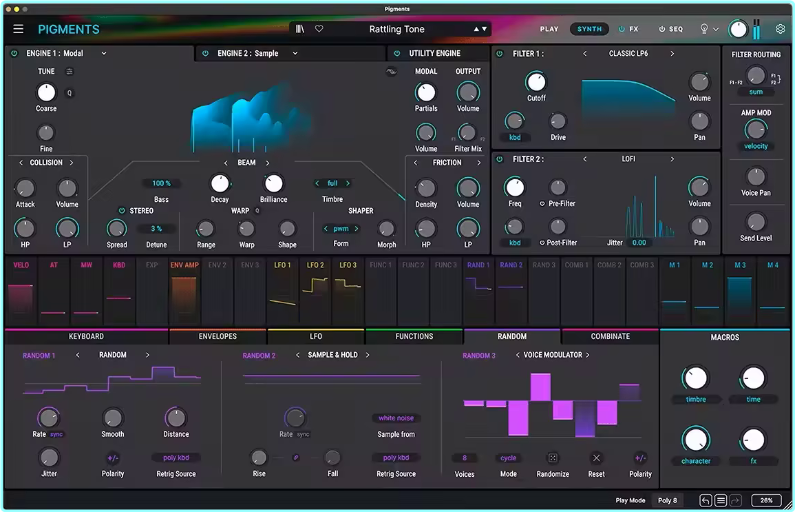795x512 pixels.
Task: Toggle Utility Engine power button
Action: point(397,53)
